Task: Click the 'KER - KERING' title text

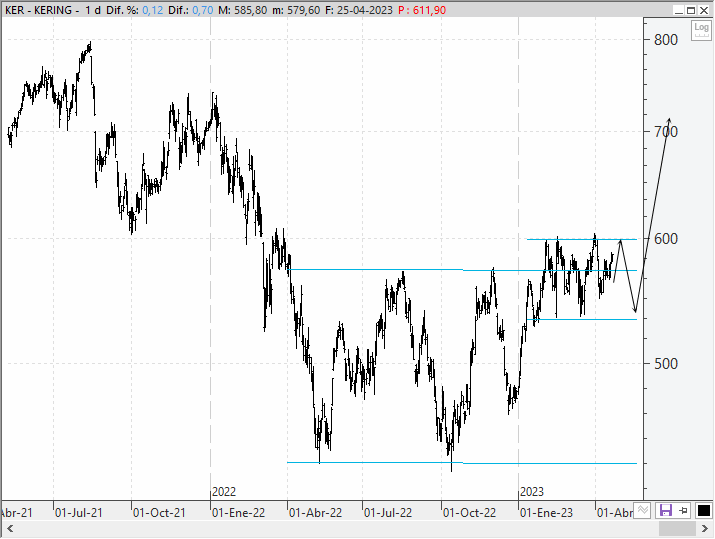Action: pos(38,10)
